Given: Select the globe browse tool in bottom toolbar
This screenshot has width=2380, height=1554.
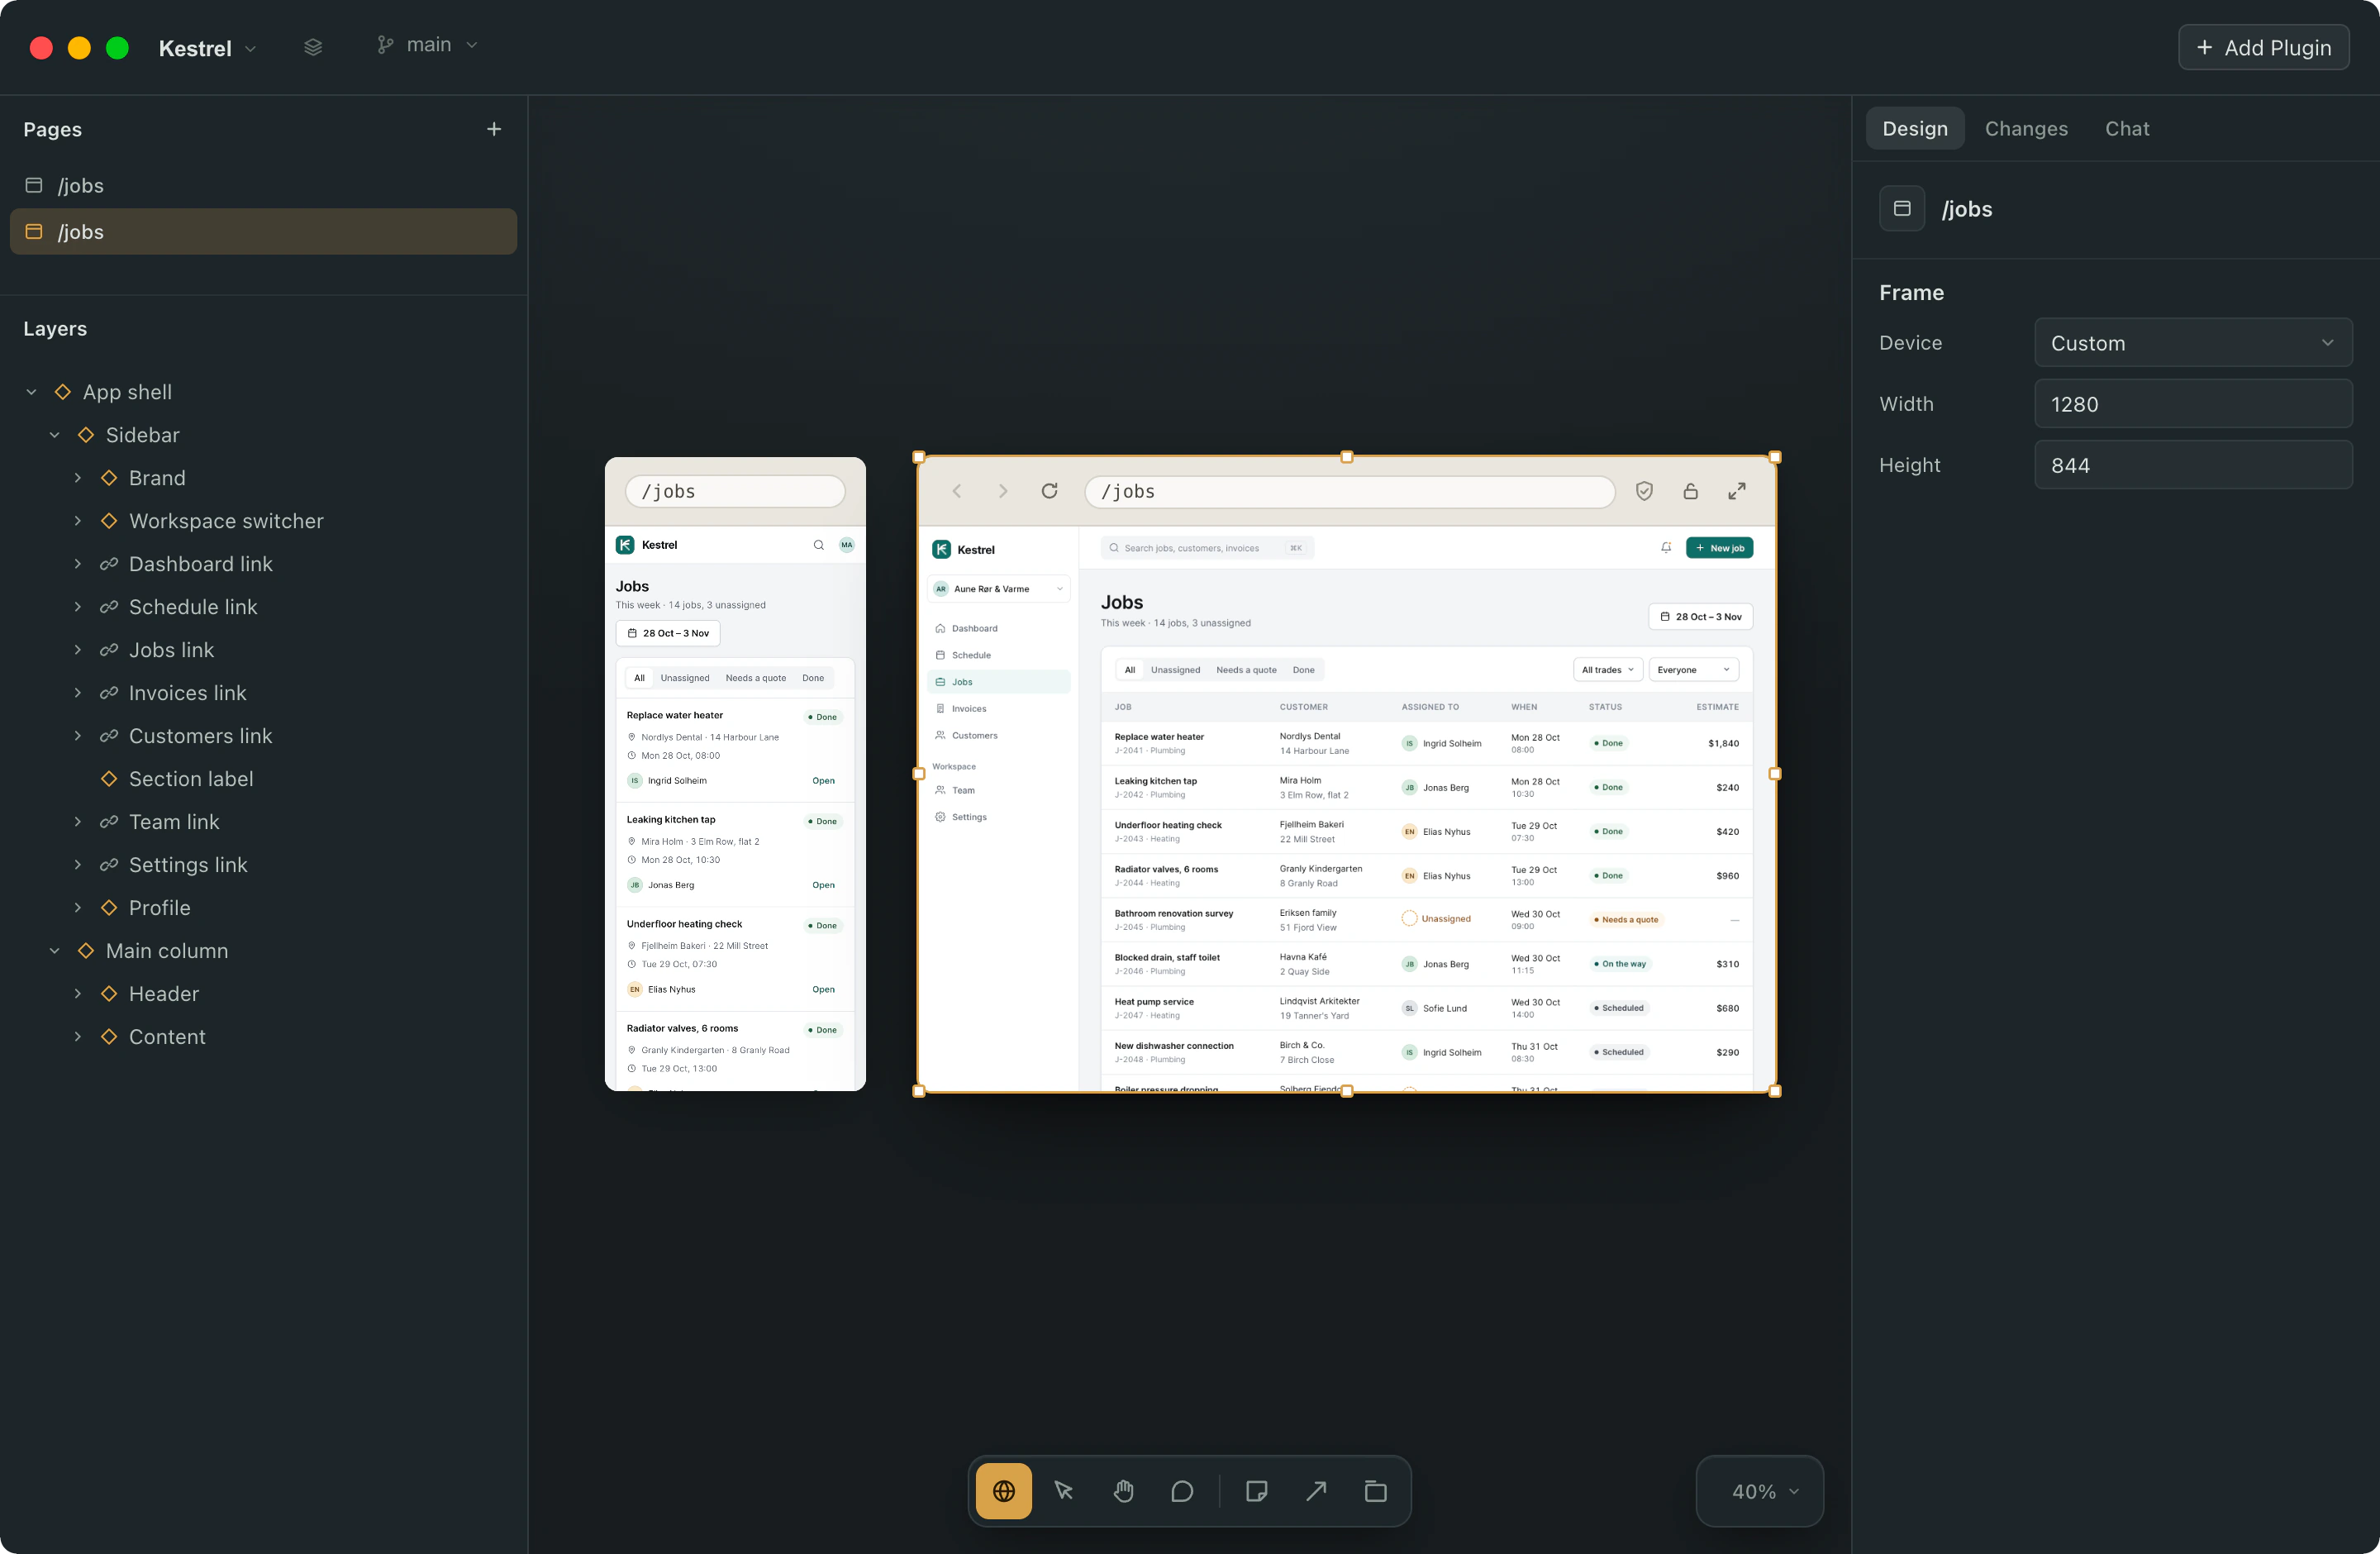Looking at the screenshot, I should [1003, 1491].
